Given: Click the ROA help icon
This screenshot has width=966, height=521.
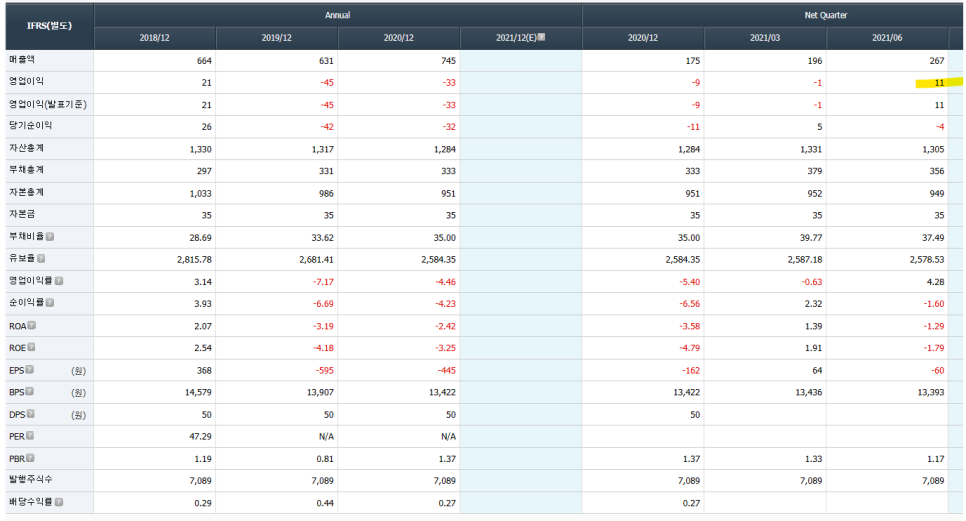Looking at the screenshot, I should click(31, 325).
